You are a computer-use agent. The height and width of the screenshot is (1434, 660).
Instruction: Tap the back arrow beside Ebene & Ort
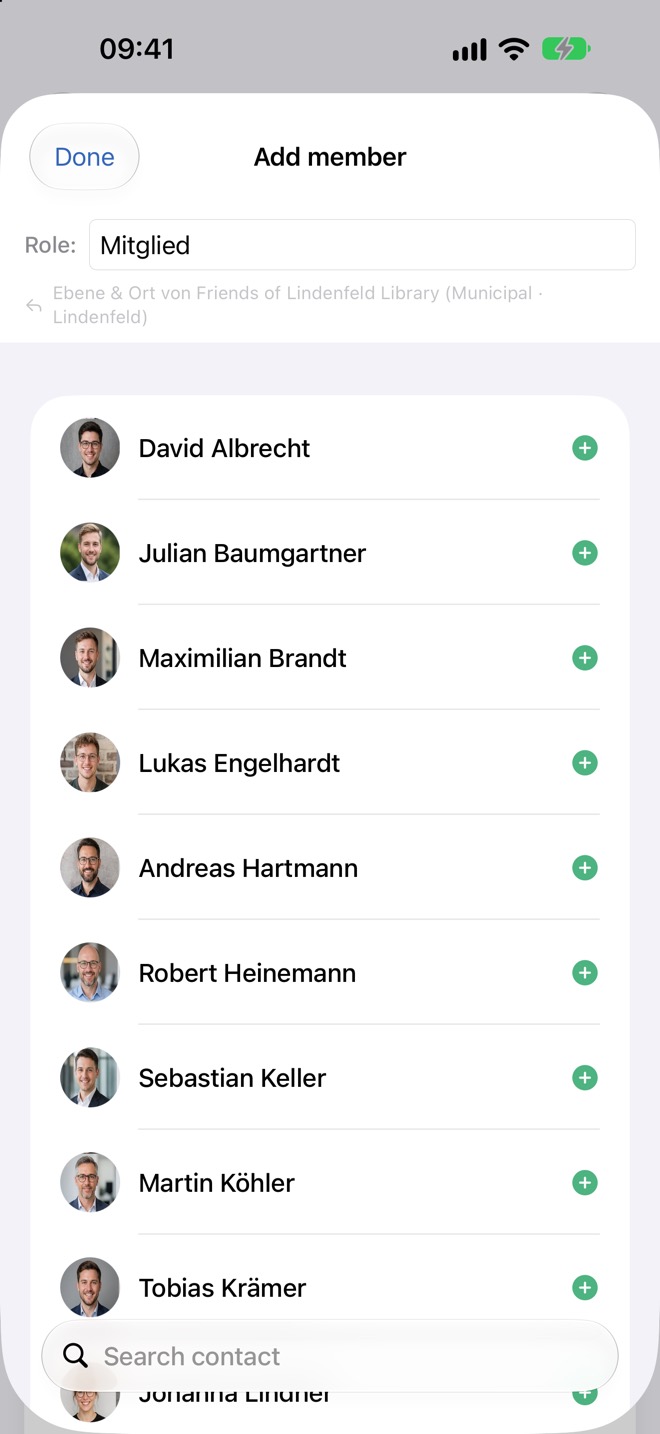pyautogui.click(x=34, y=306)
